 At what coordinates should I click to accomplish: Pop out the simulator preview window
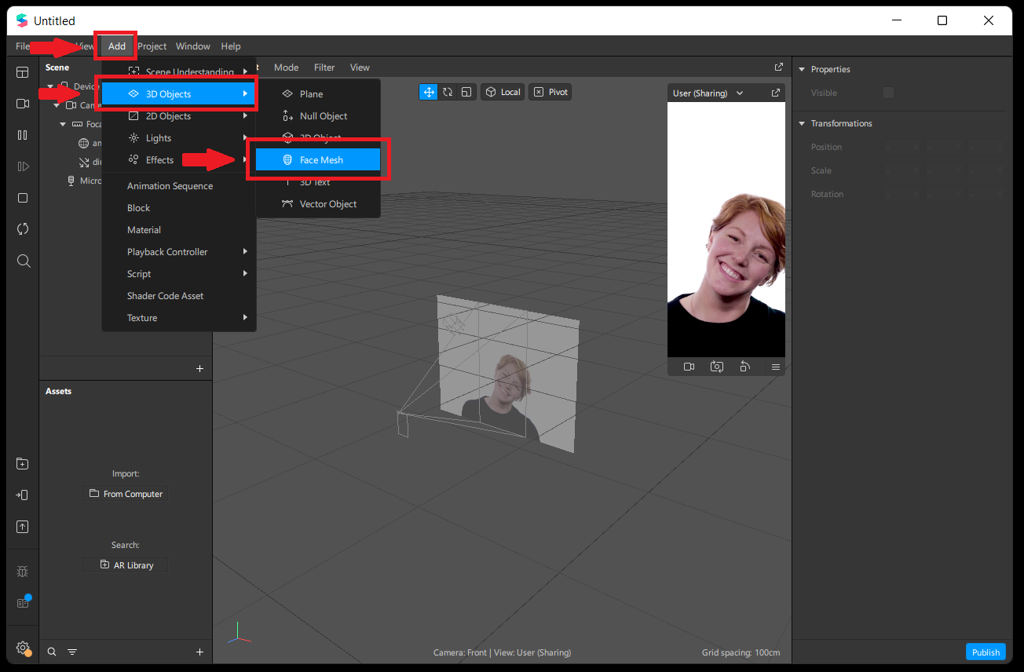click(775, 93)
